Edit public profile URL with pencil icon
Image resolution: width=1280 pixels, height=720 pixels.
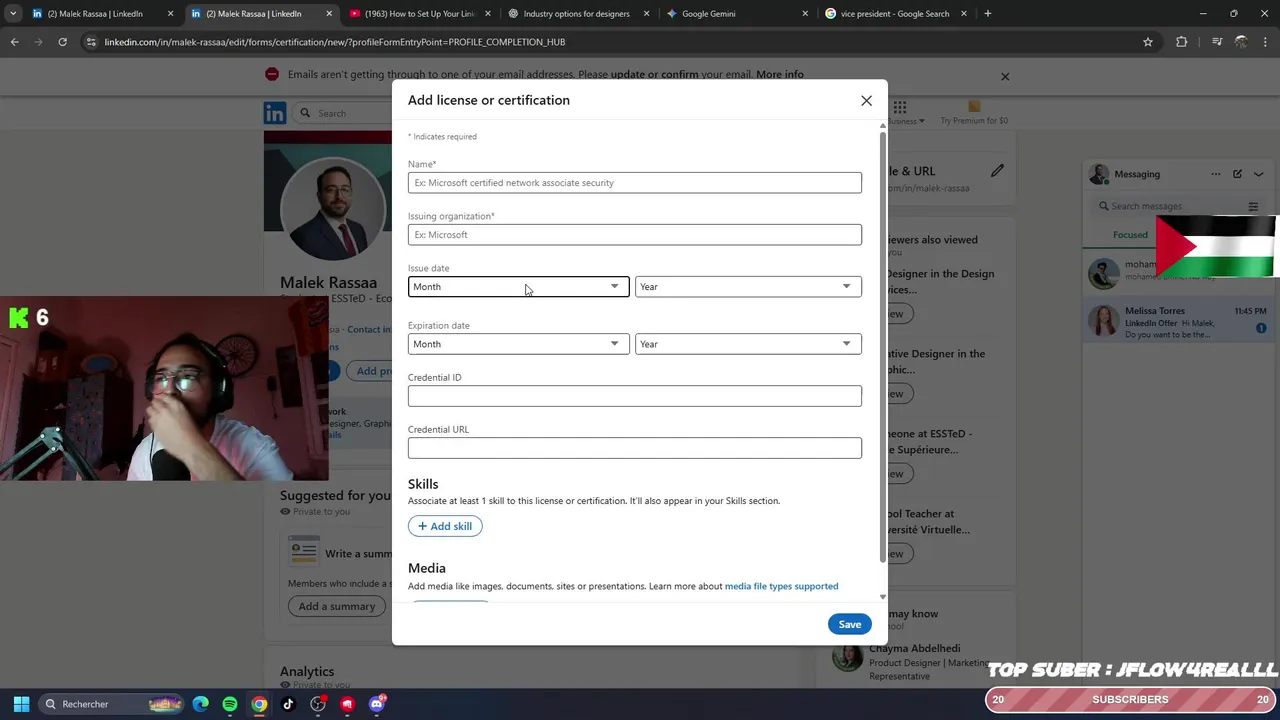point(997,171)
